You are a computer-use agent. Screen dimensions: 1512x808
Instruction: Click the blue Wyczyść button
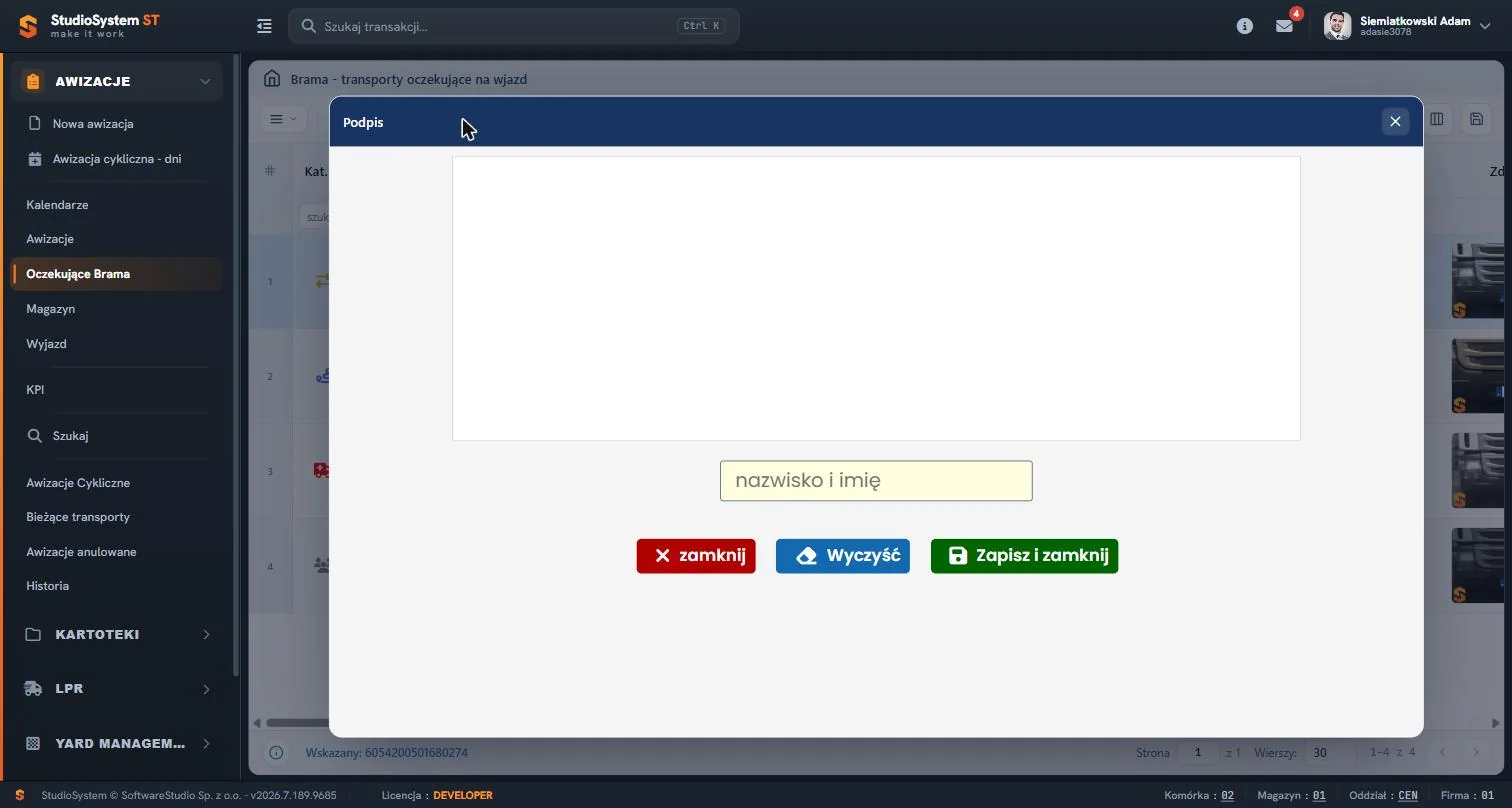tap(843, 556)
